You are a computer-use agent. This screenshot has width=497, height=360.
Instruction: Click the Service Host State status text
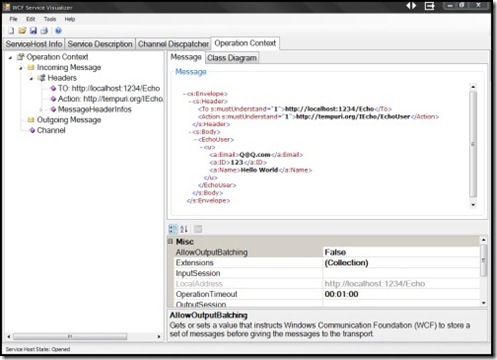point(38,349)
